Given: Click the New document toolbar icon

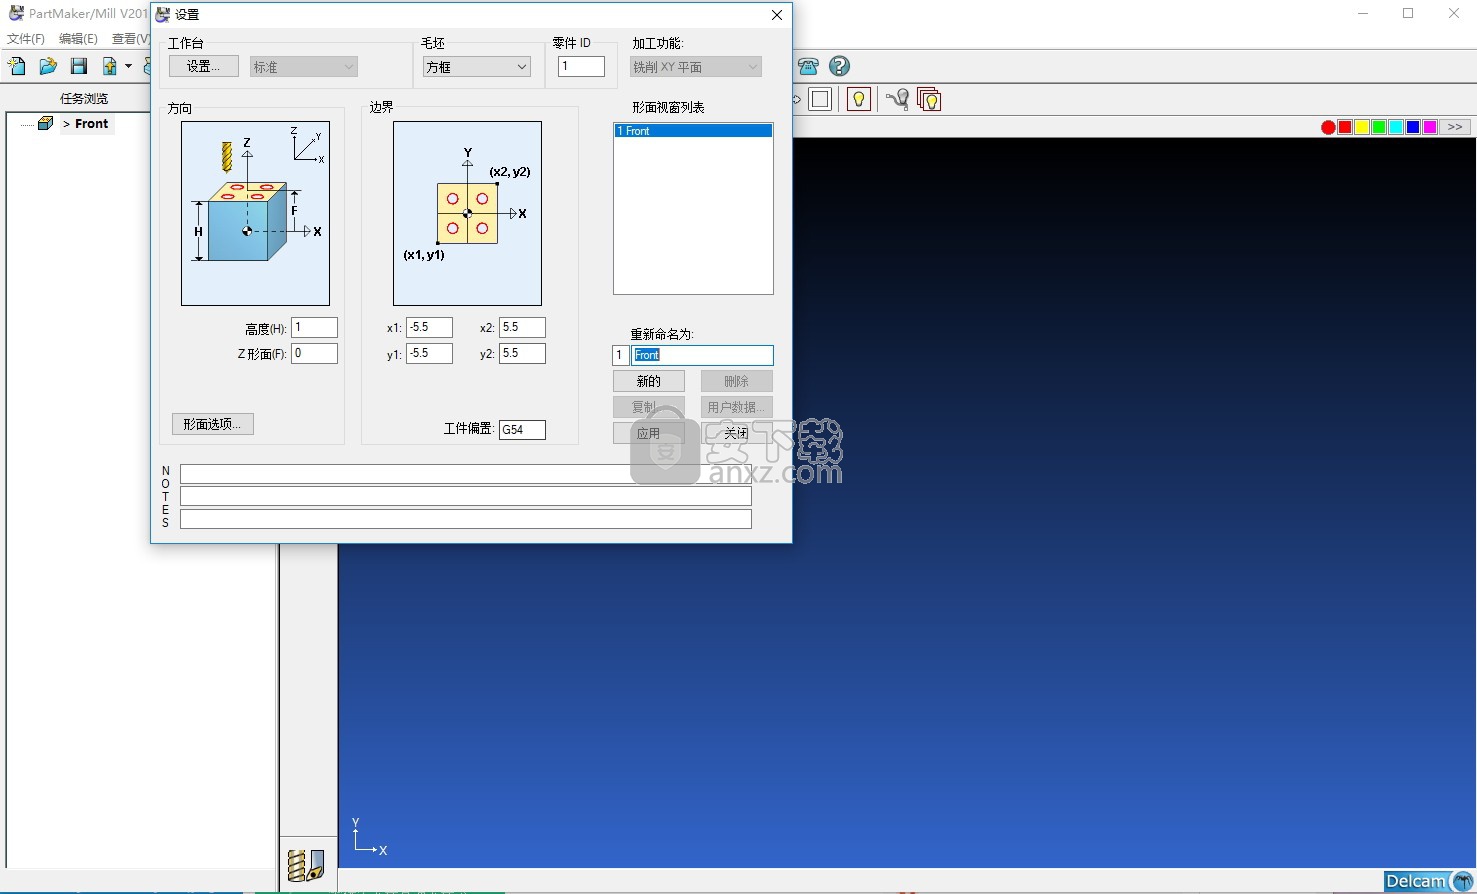Looking at the screenshot, I should (17, 66).
